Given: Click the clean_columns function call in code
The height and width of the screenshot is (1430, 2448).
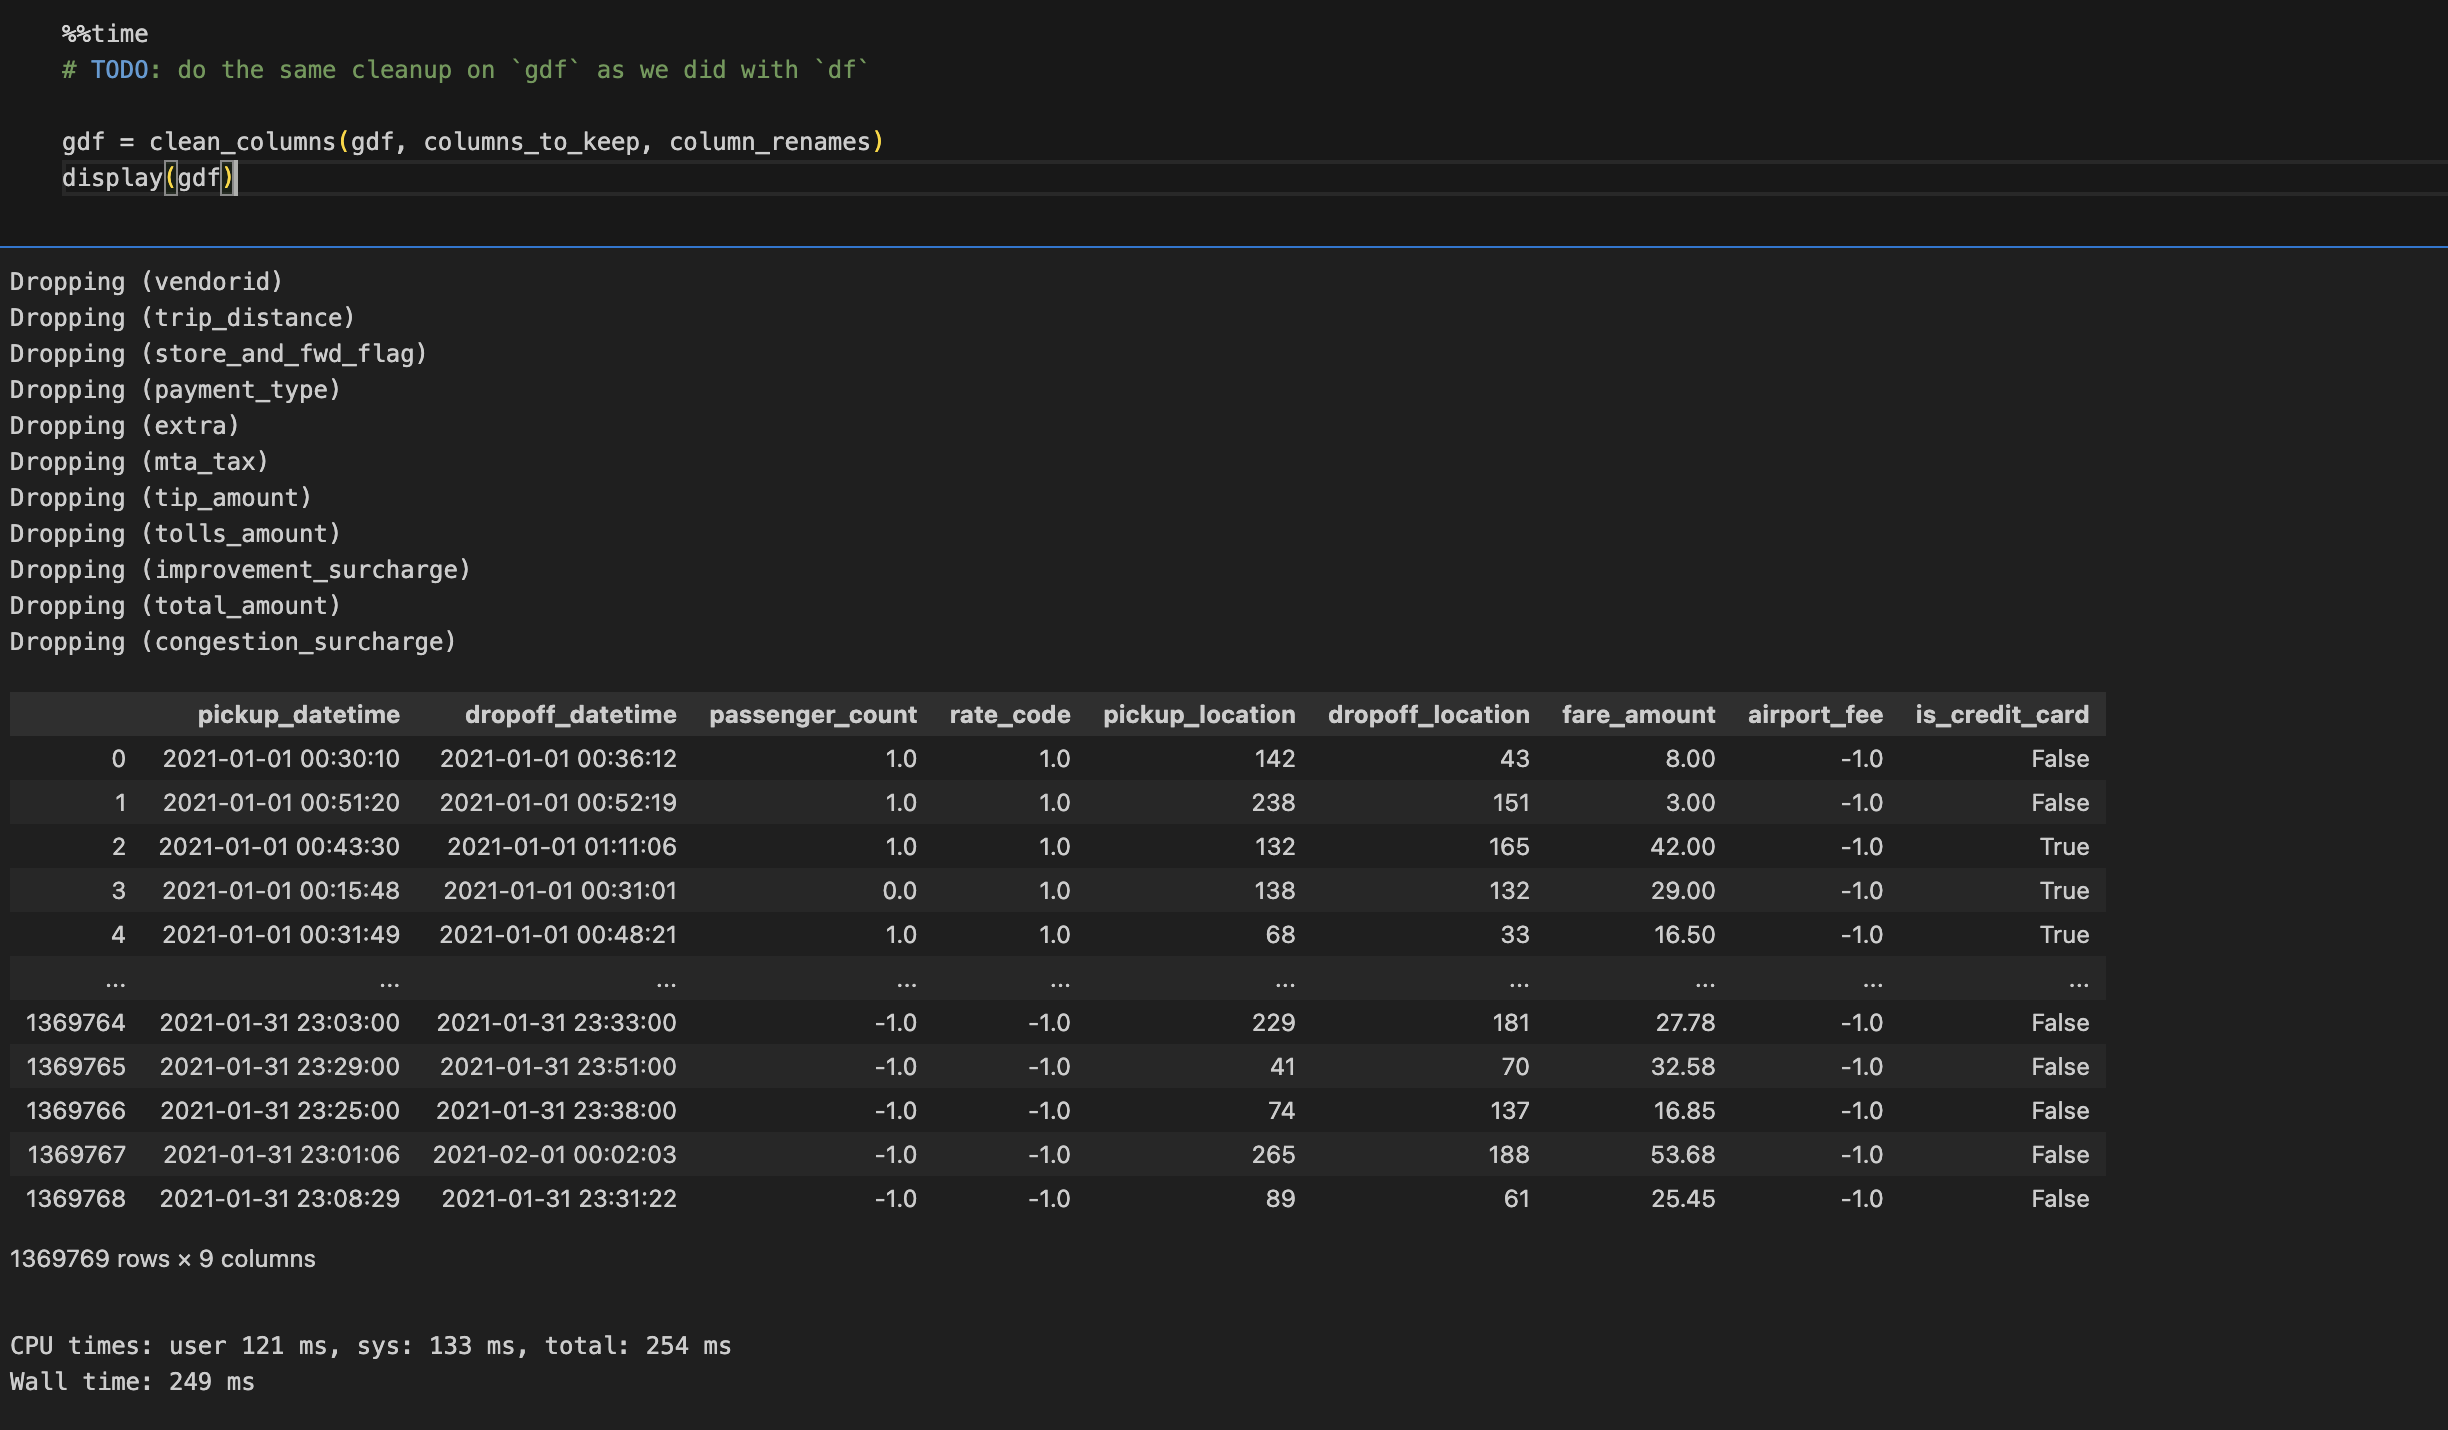Looking at the screenshot, I should pyautogui.click(x=242, y=142).
